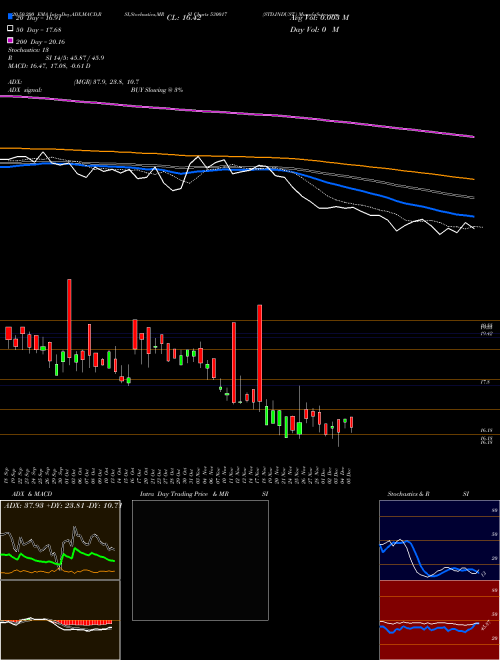Click the 'ADX: 37.93 +DY: 23.81 -DY: 10.71' readout

tap(63, 505)
